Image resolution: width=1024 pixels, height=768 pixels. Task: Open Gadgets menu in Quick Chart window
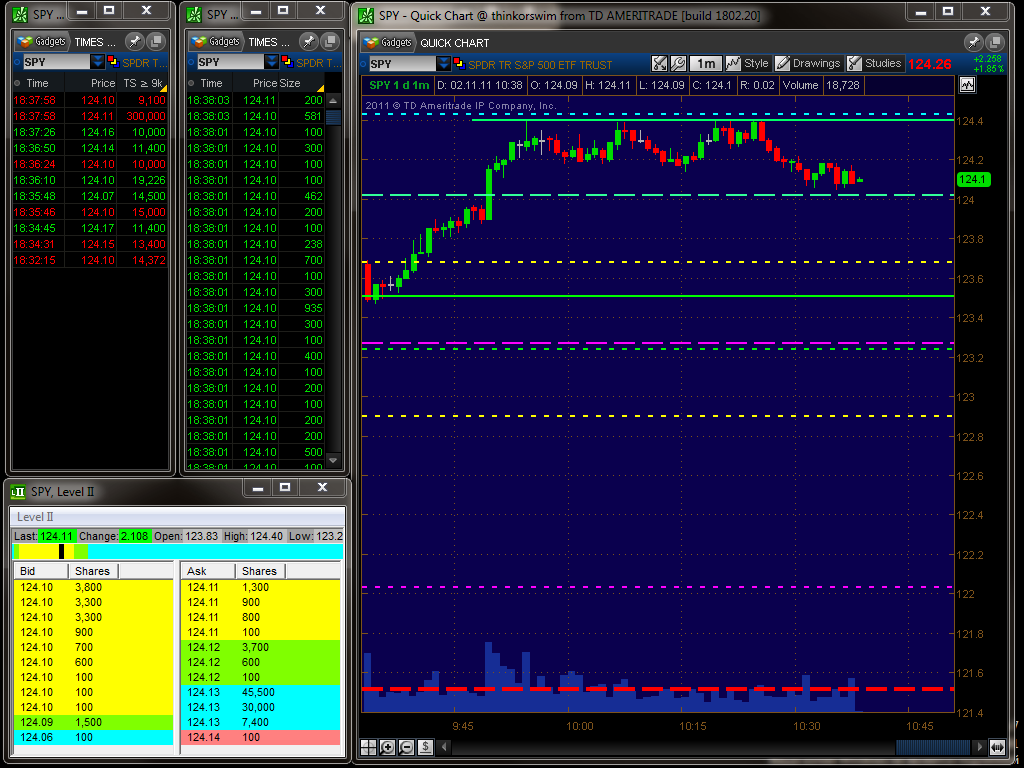[389, 42]
